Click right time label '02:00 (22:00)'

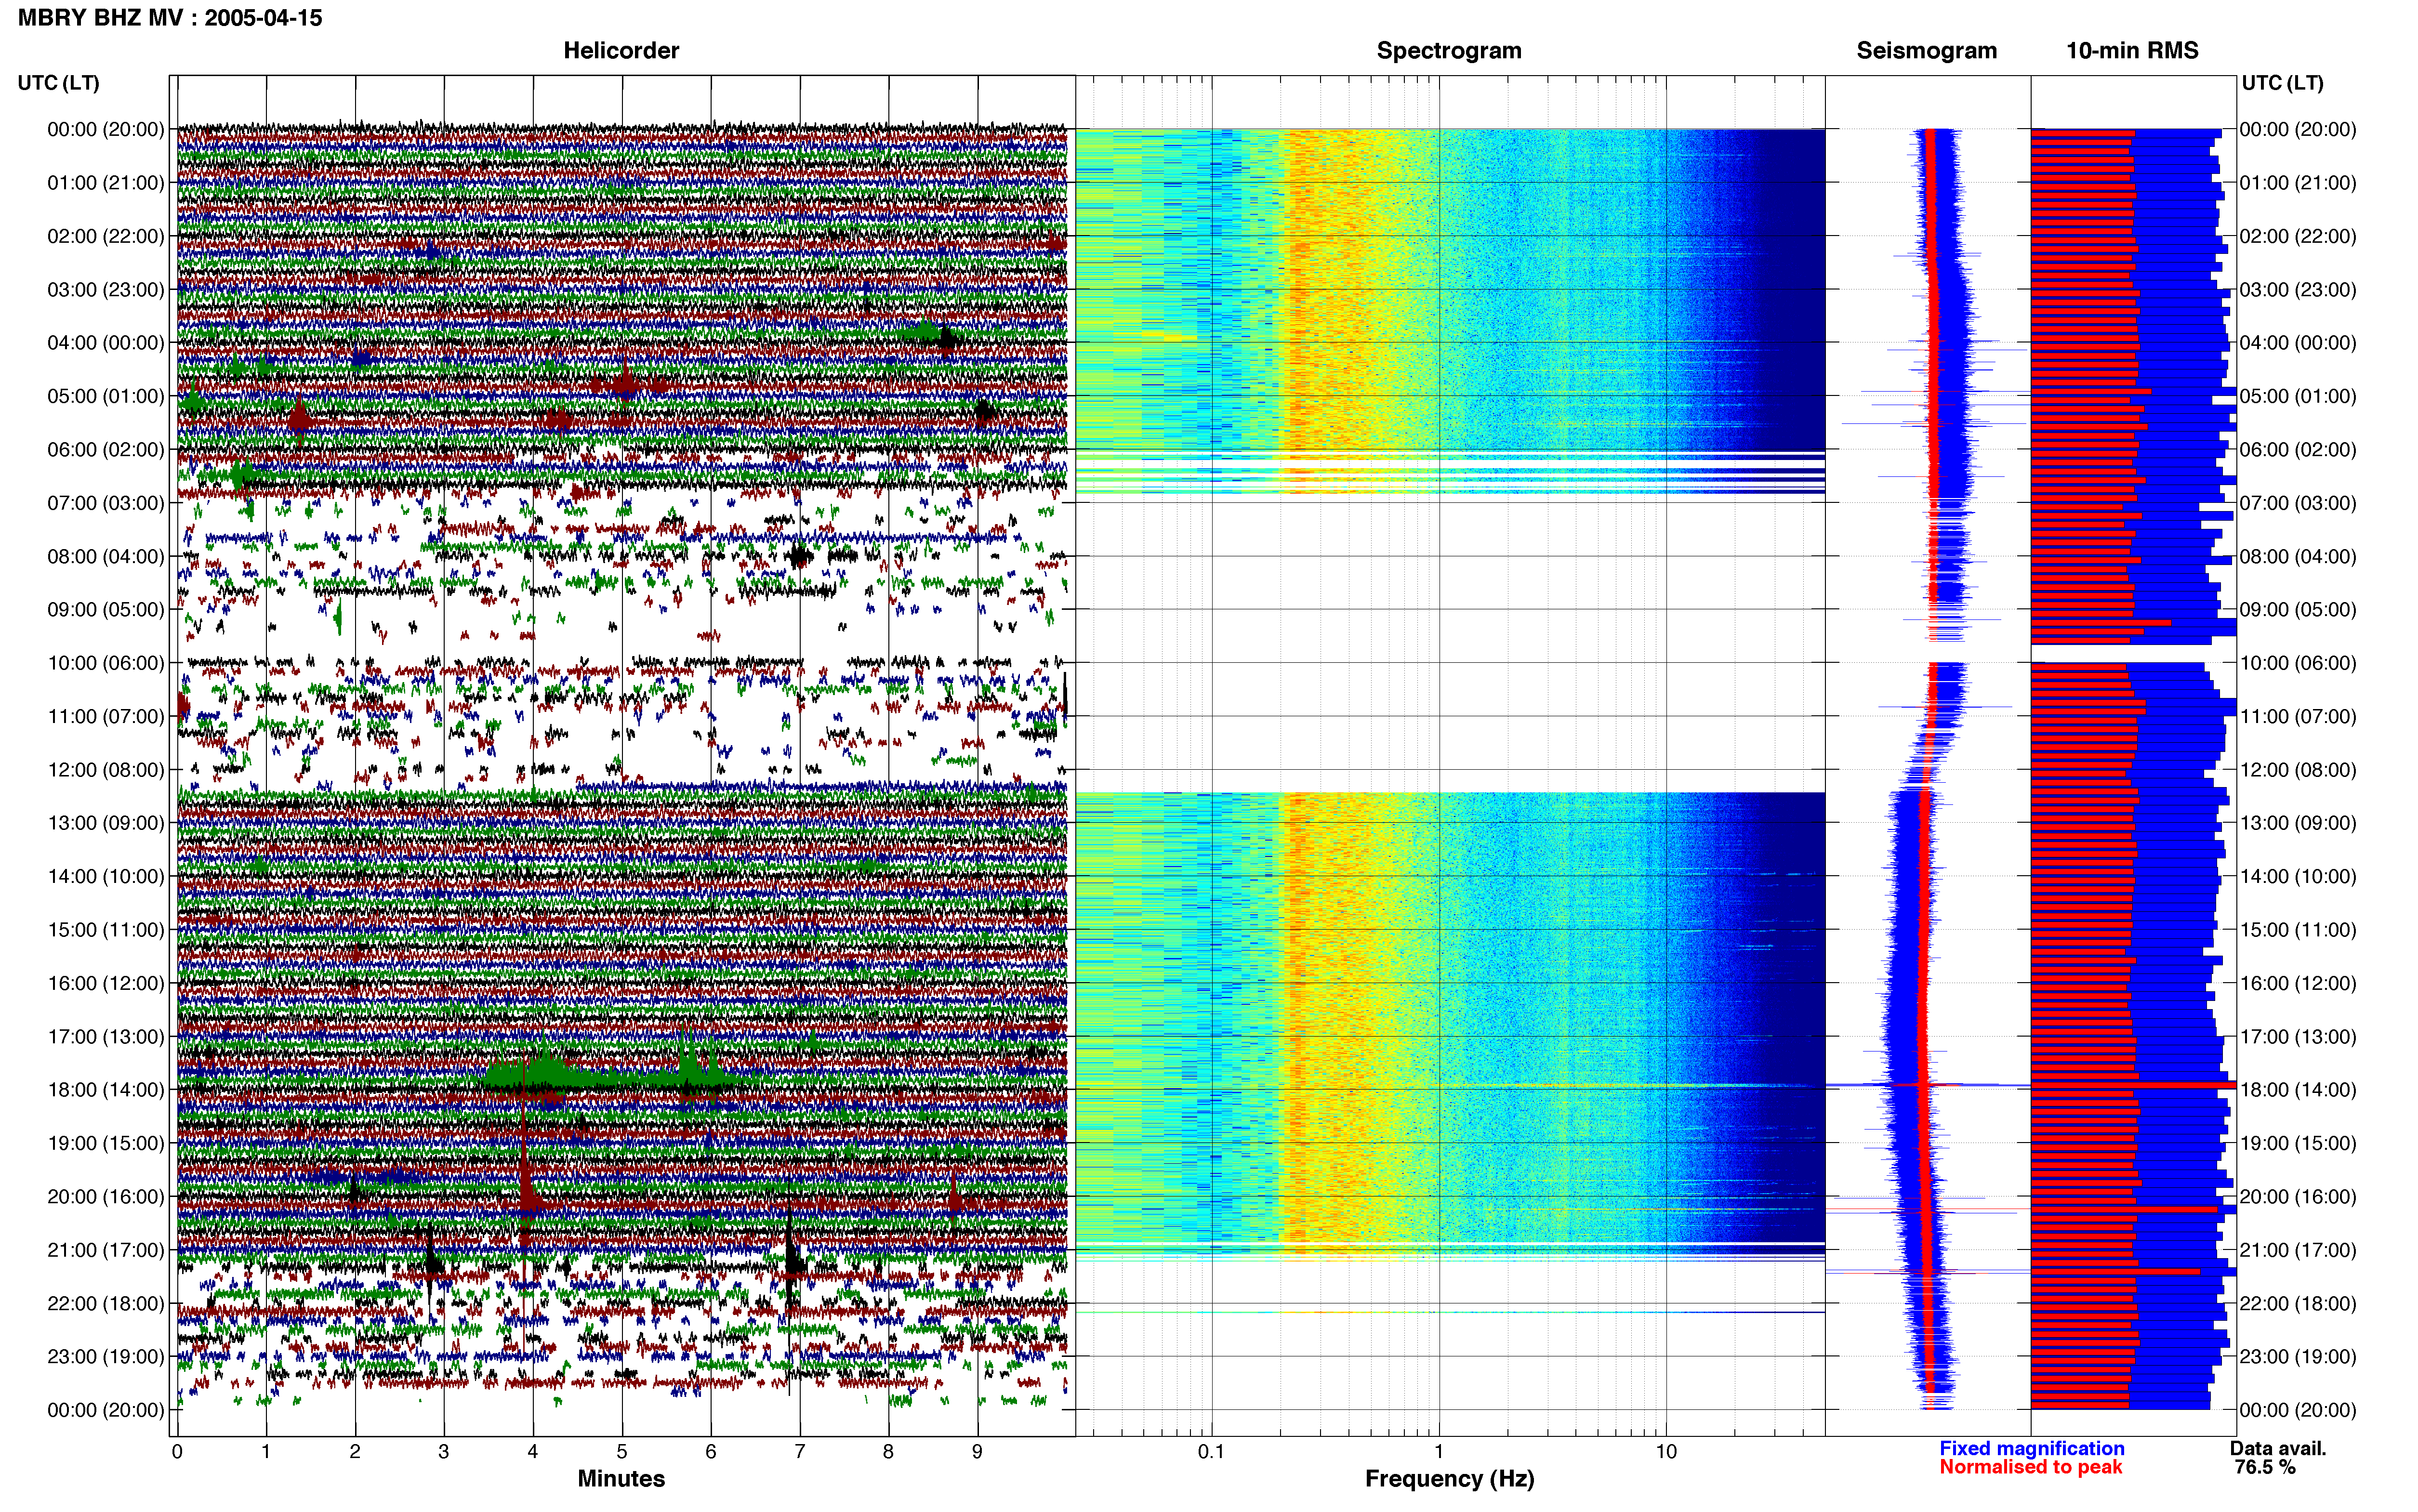tap(2298, 236)
